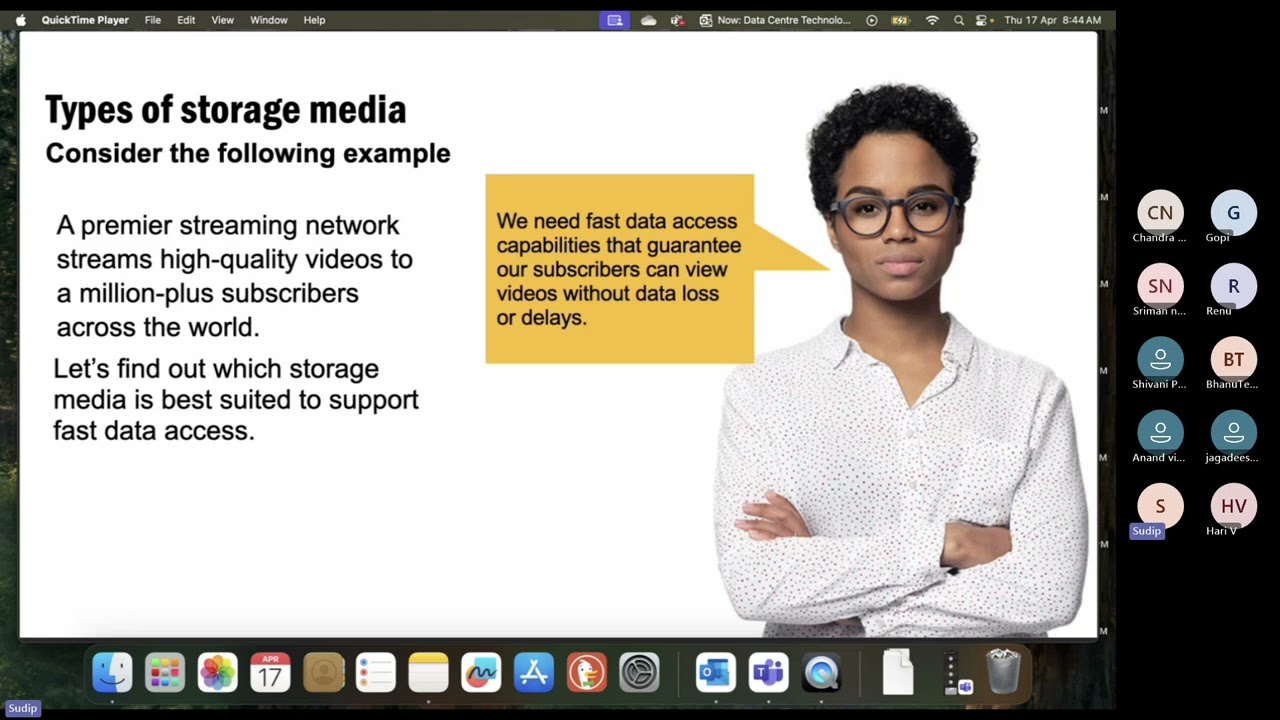Select participant Sudip avatar S
The height and width of the screenshot is (720, 1280).
[x=1160, y=506]
